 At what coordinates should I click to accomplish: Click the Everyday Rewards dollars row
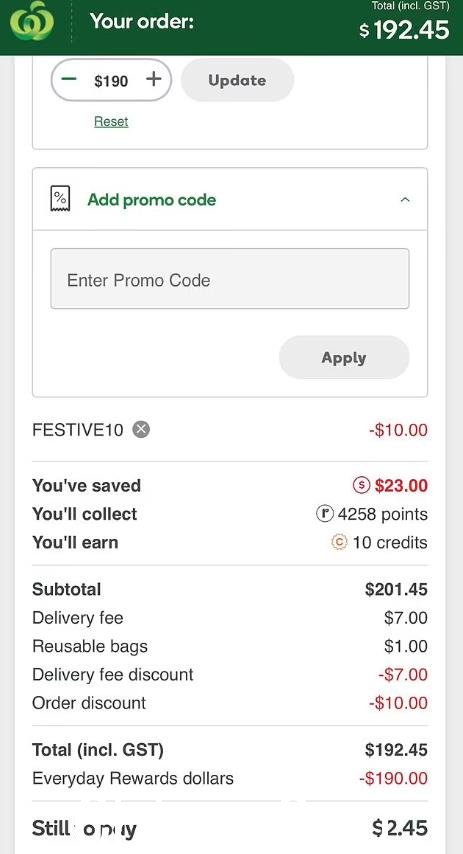coord(230,778)
